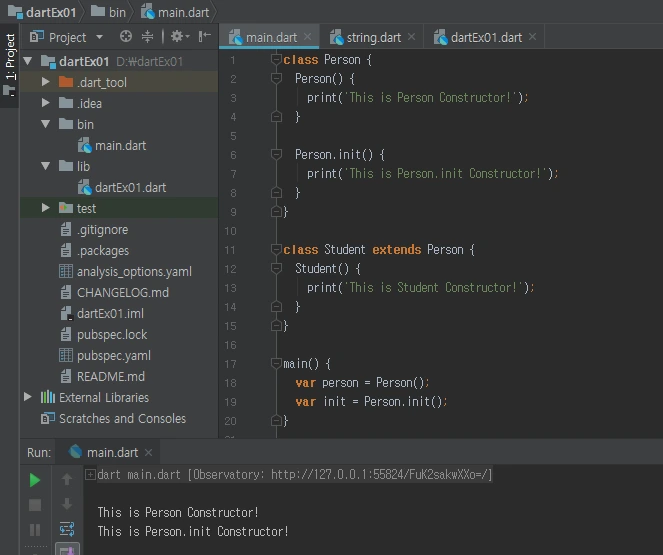Toggle soft-wrap in Run console

pos(67,528)
